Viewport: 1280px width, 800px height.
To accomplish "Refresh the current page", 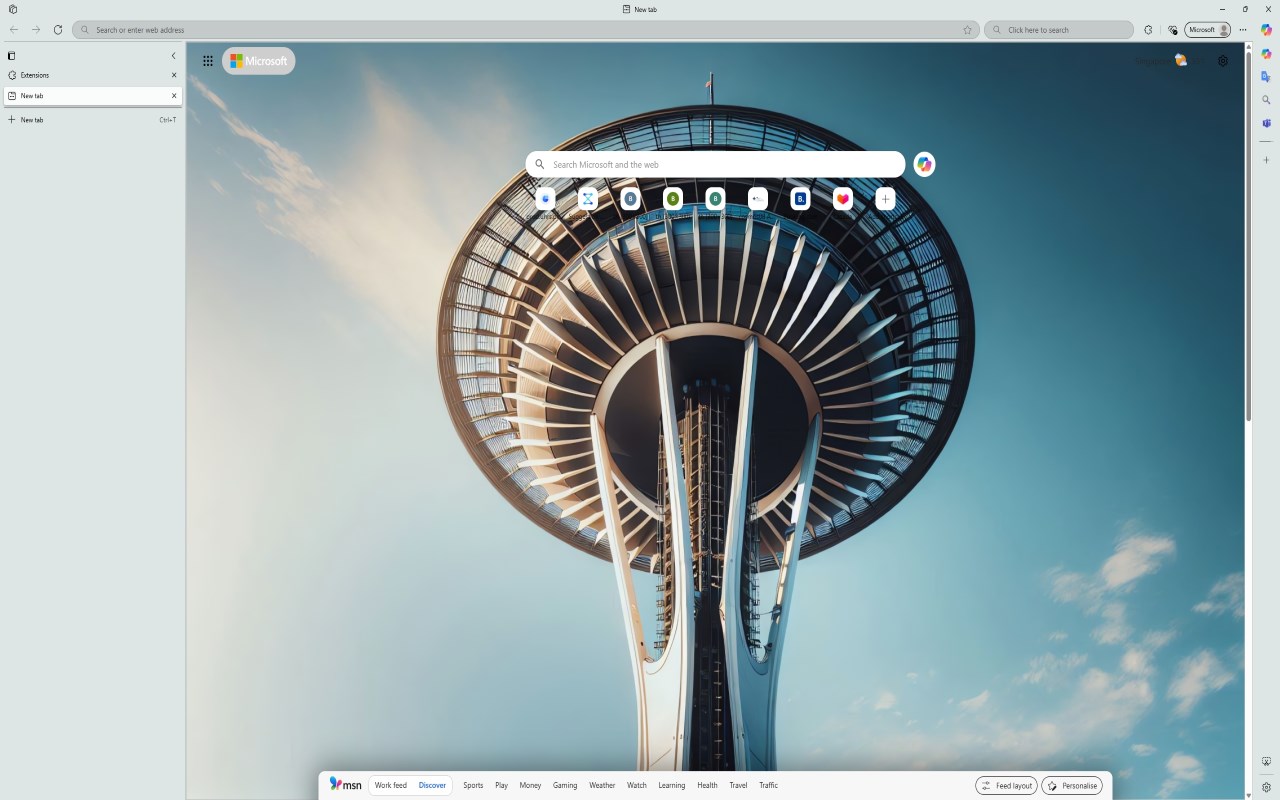I will coord(58,30).
